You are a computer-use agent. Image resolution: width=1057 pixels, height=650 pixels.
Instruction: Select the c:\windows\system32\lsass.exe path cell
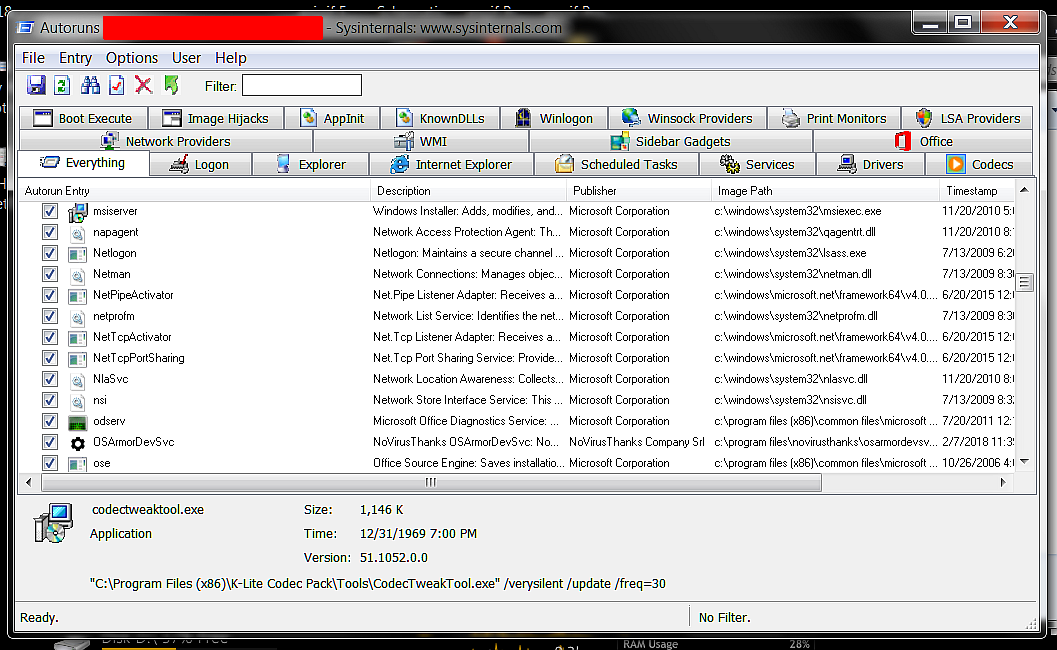[x=790, y=253]
